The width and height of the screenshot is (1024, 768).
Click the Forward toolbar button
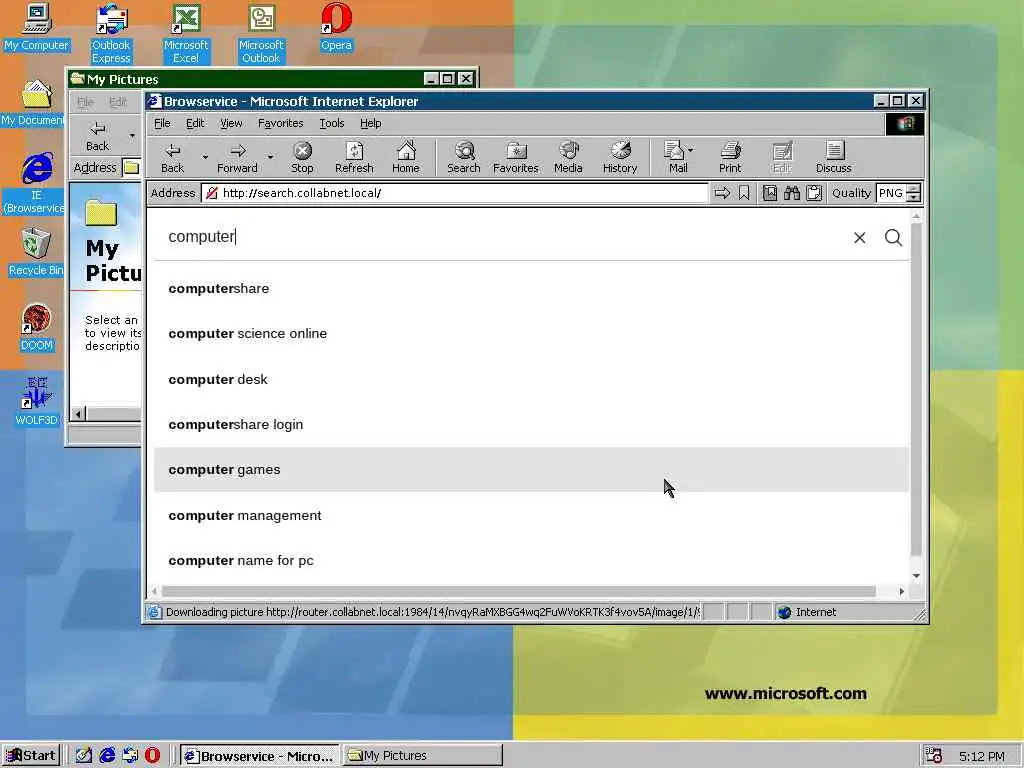[237, 158]
